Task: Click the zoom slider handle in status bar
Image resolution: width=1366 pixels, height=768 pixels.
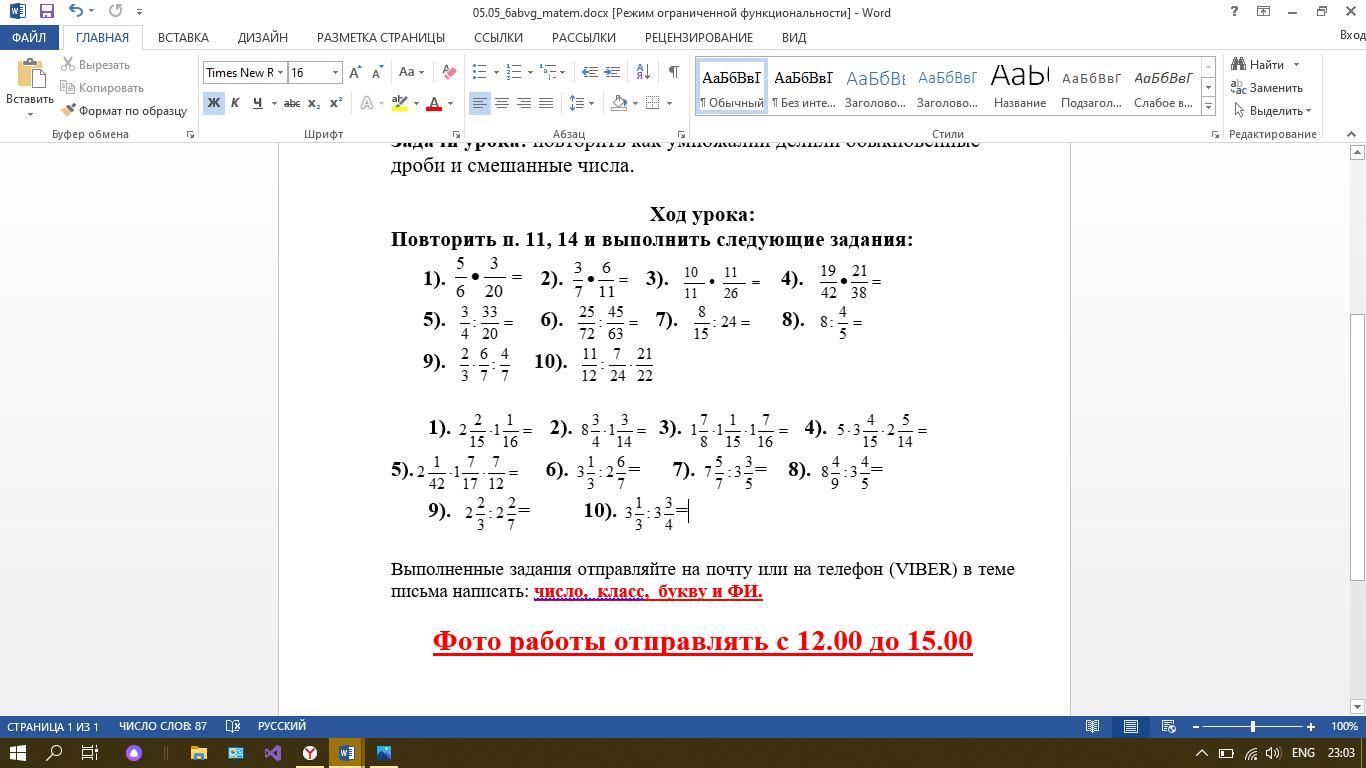Action: coord(1253,726)
